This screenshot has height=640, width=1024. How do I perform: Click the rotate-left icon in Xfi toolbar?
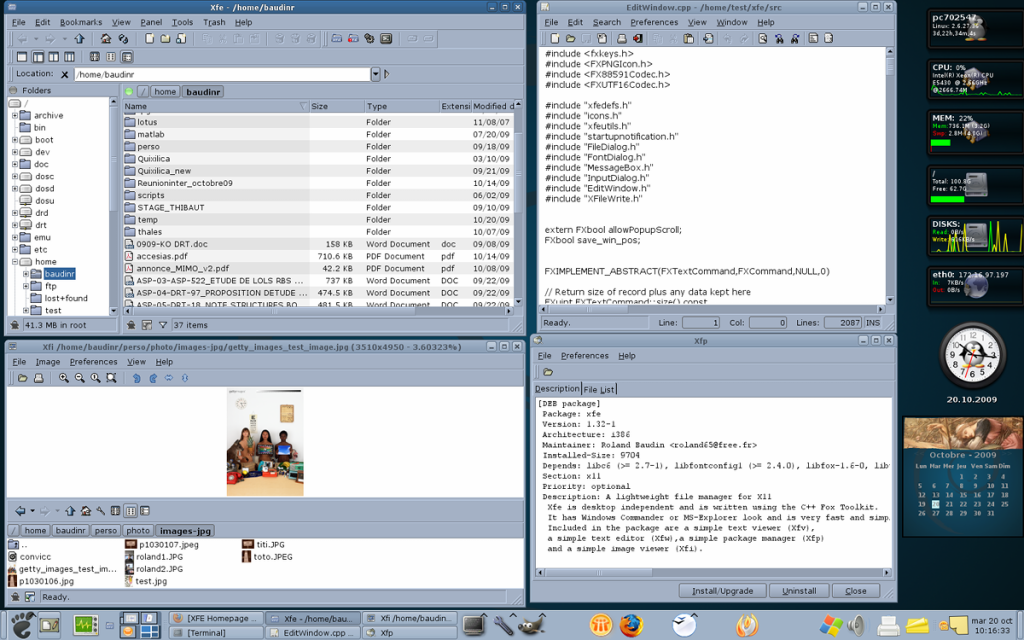pyautogui.click(x=136, y=378)
